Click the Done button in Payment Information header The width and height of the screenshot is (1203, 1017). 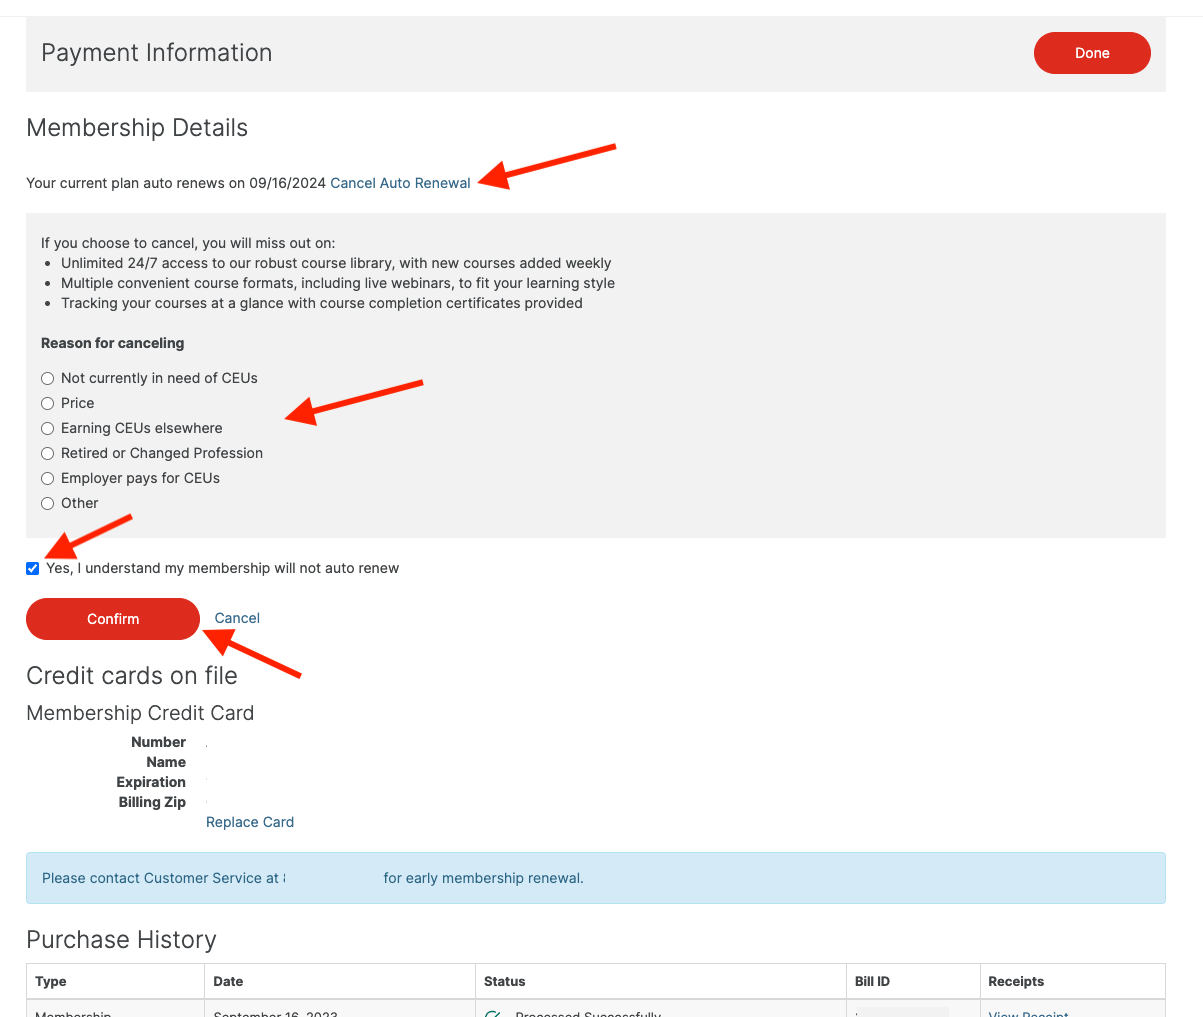tap(1091, 52)
